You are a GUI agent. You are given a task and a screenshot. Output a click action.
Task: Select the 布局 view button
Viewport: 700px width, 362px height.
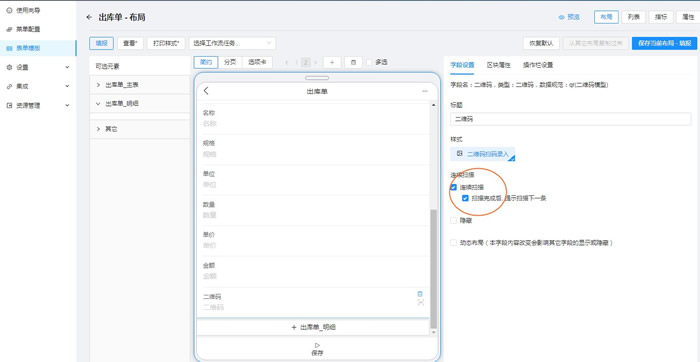click(x=606, y=17)
